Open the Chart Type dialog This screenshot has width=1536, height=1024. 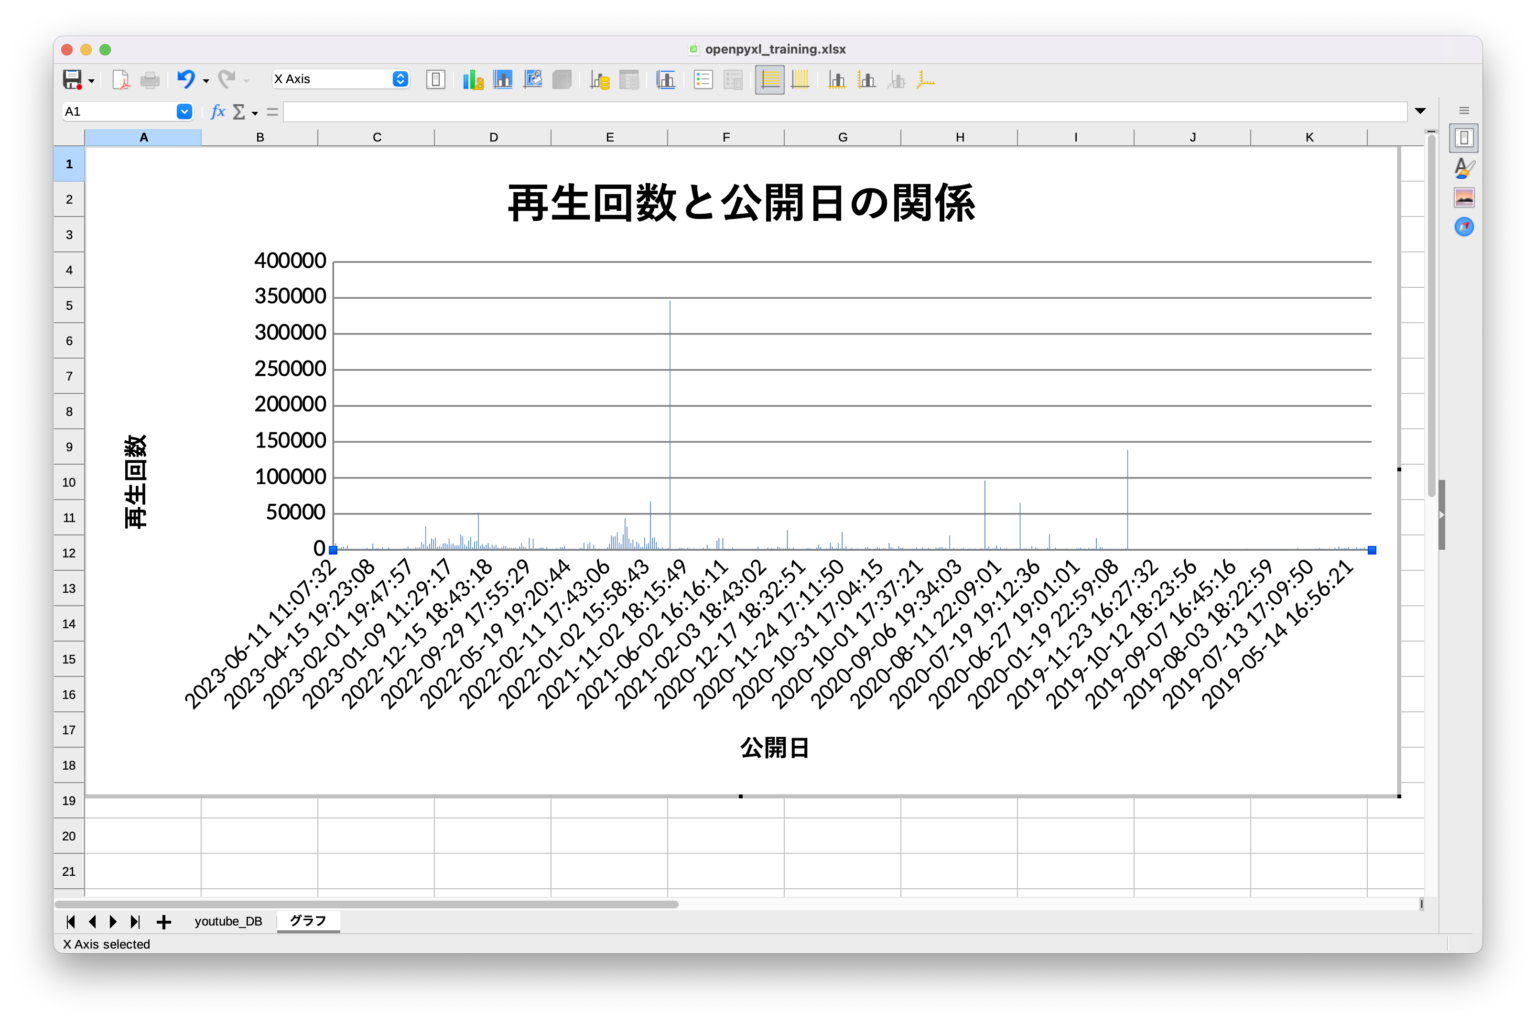pyautogui.click(x=473, y=79)
